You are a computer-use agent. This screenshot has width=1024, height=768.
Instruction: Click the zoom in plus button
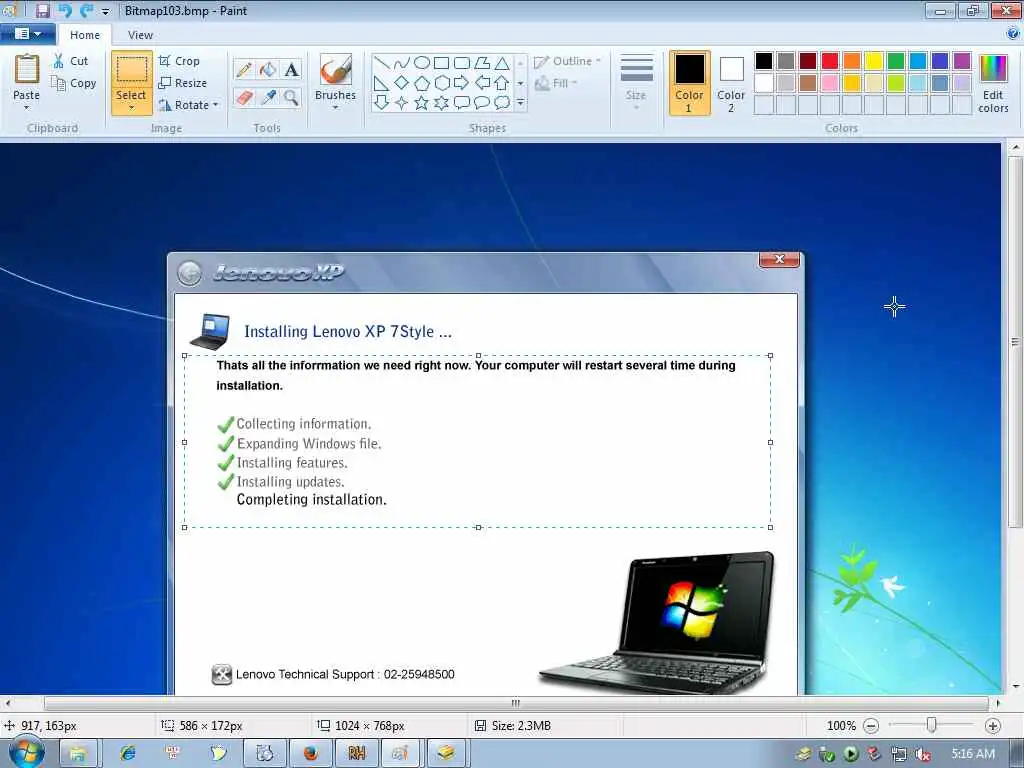[x=992, y=726]
